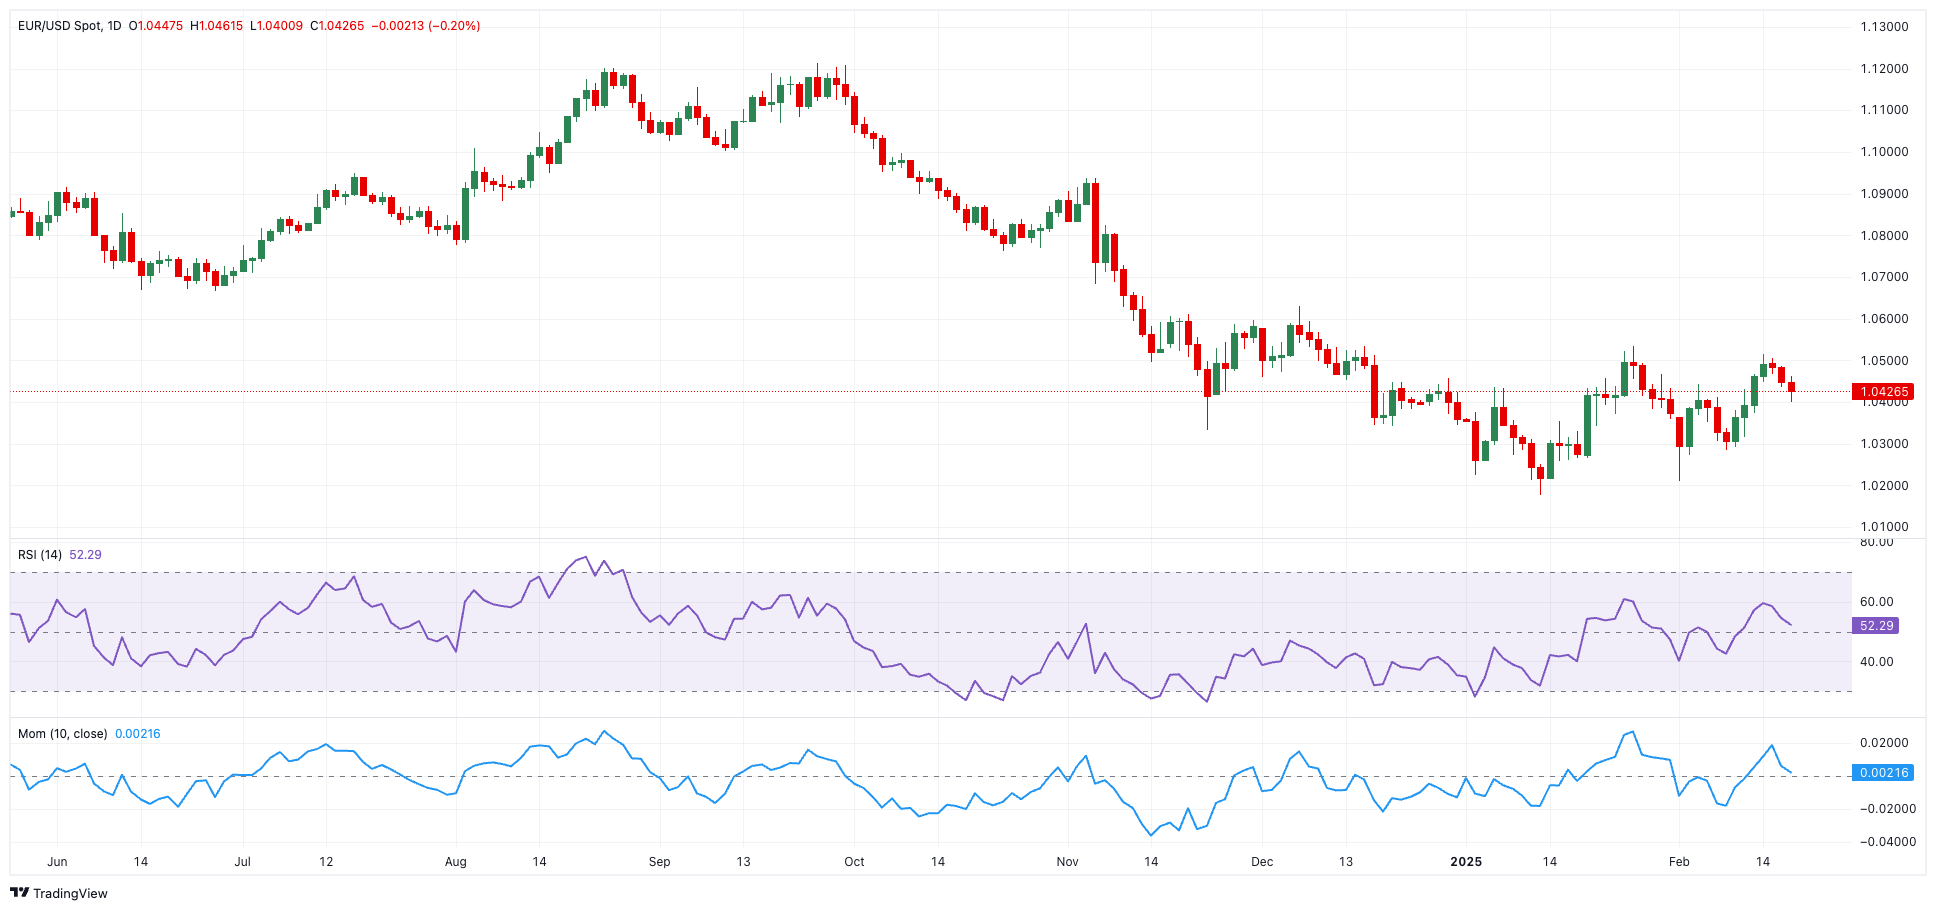Viewport: 1936px width, 910px height.
Task: Click the red 1.04265 current price tag
Action: coord(1884,392)
